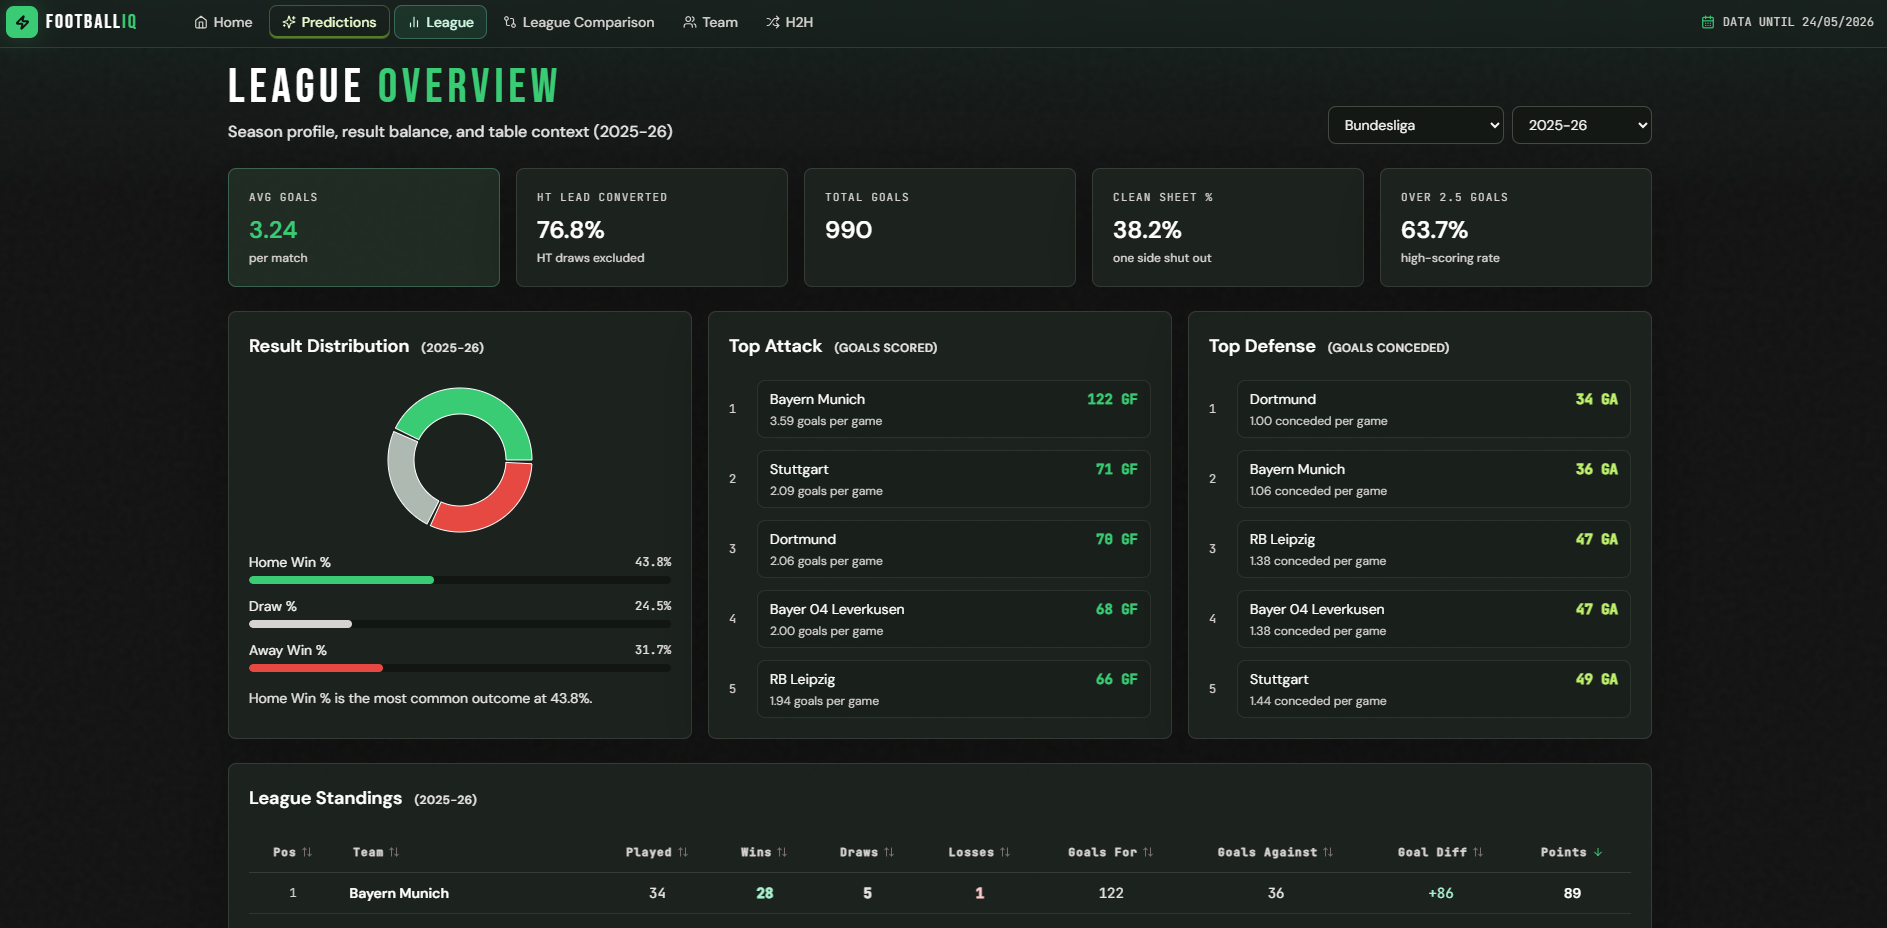The width and height of the screenshot is (1887, 928).
Task: Click the Away Win % progress bar
Action: pyautogui.click(x=460, y=668)
